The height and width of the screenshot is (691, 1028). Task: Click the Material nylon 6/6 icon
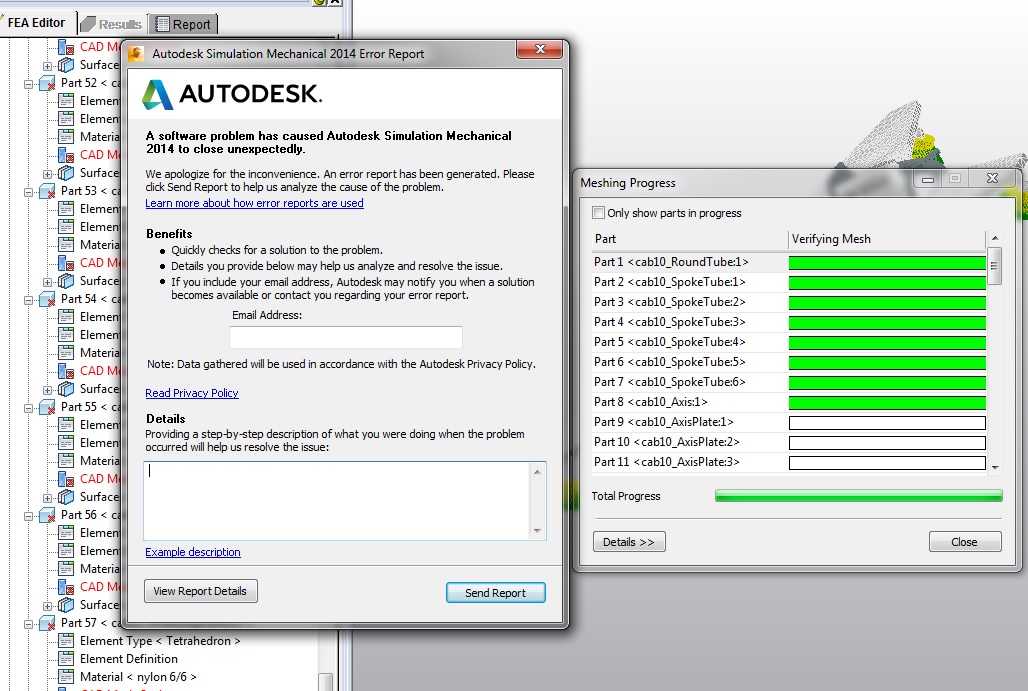66,677
